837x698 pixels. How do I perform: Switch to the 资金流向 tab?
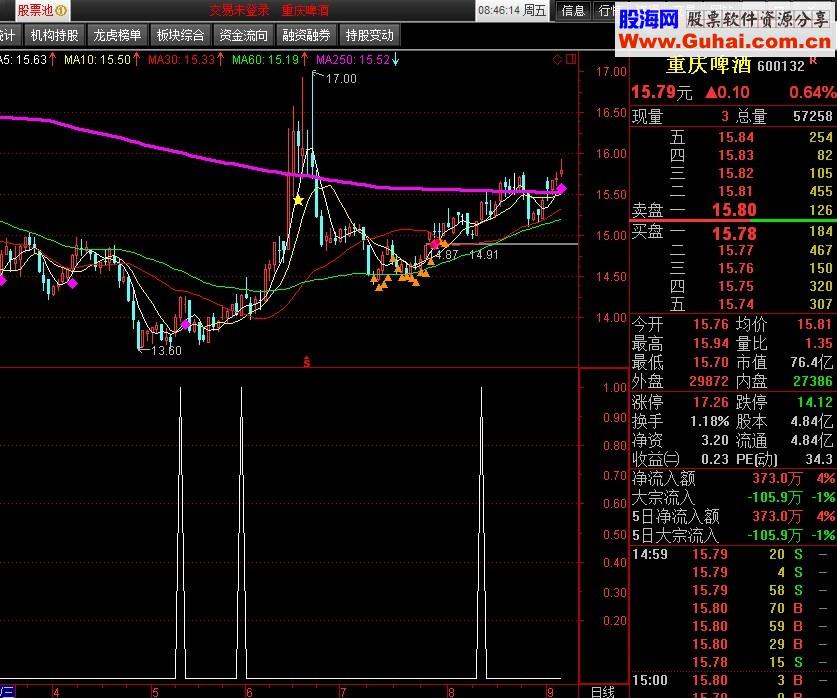(x=243, y=36)
